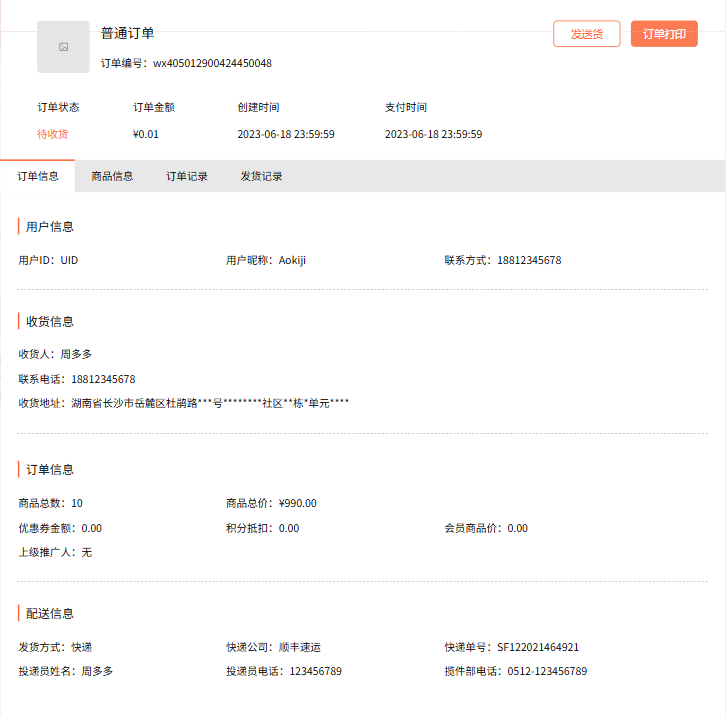Click the 收货地址 address text
The image size is (726, 716).
click(210, 403)
